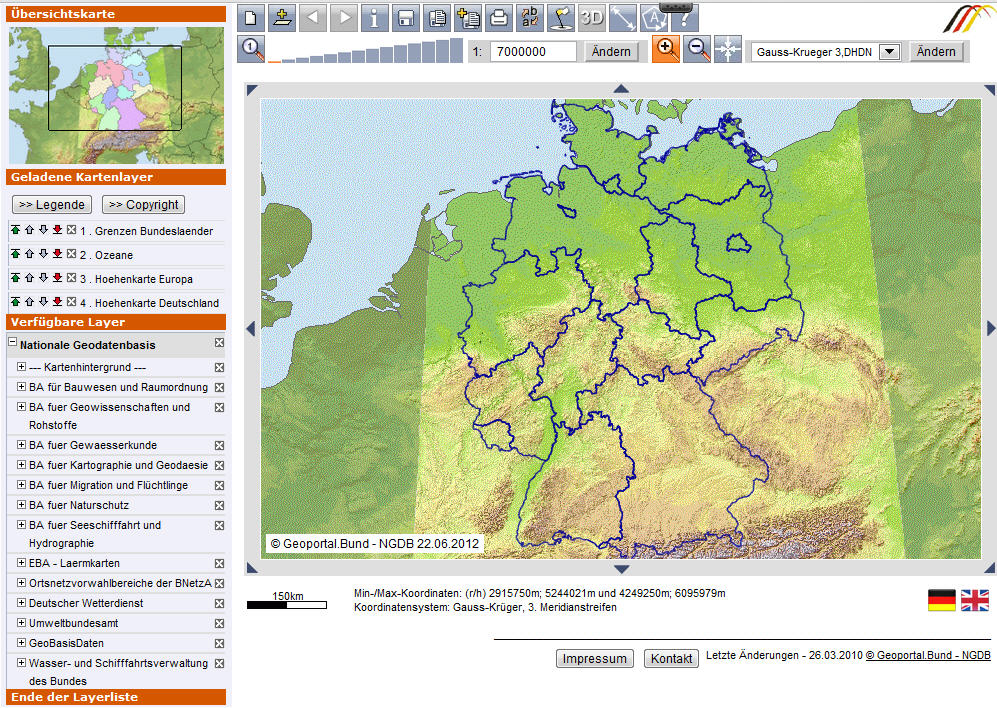This screenshot has width=997, height=708.
Task: Click the tallest bar of zoom level slider
Action: [x=456, y=52]
